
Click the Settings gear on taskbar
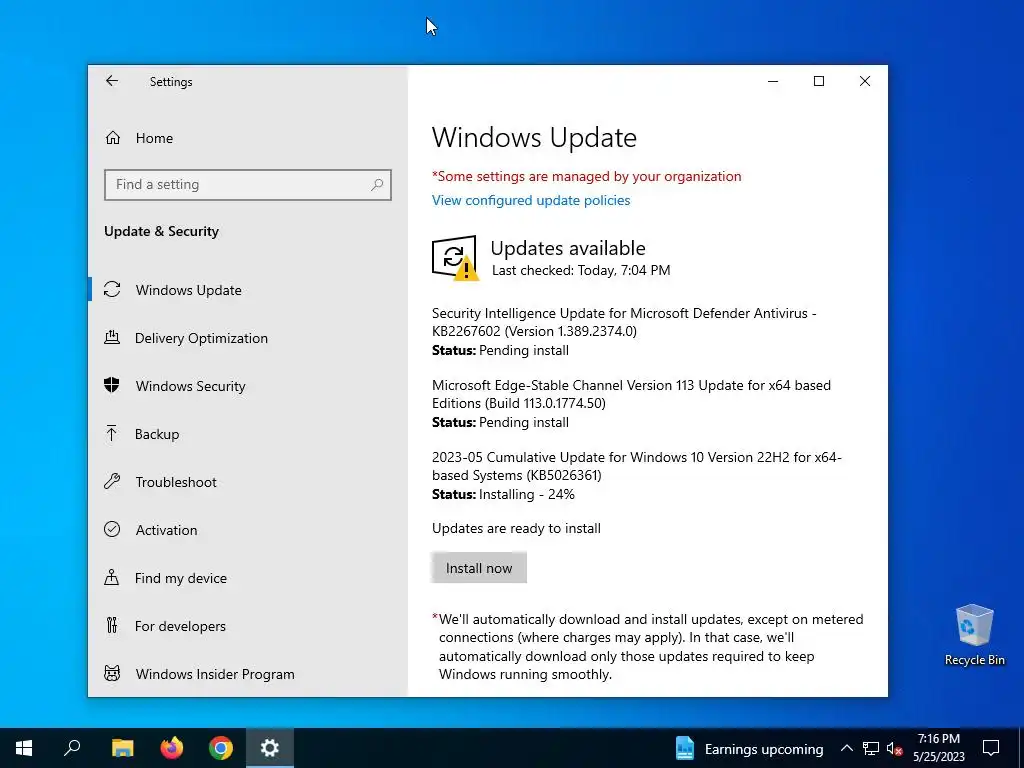[270, 748]
